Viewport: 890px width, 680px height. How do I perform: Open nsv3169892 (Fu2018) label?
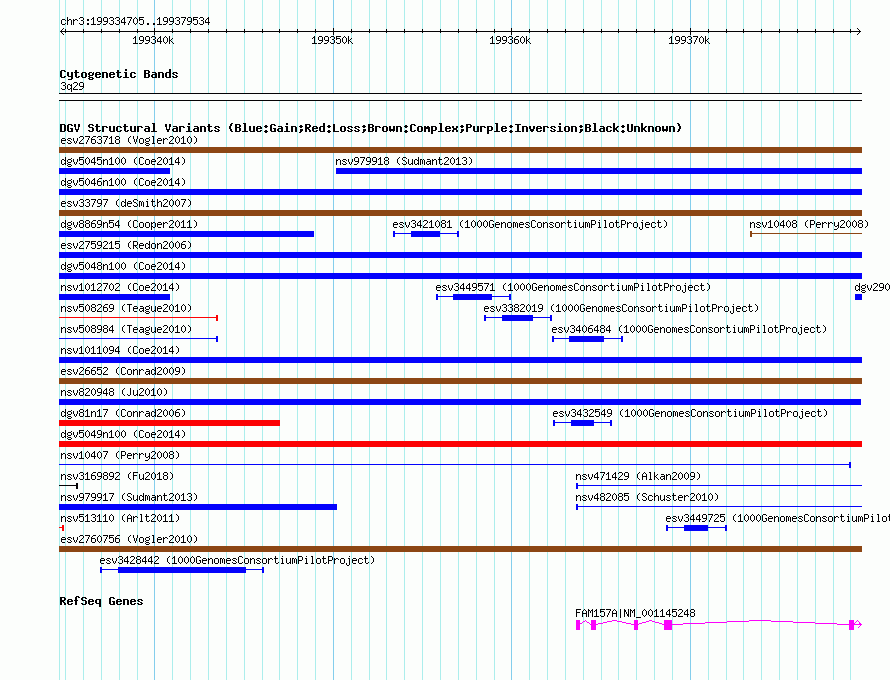[117, 476]
